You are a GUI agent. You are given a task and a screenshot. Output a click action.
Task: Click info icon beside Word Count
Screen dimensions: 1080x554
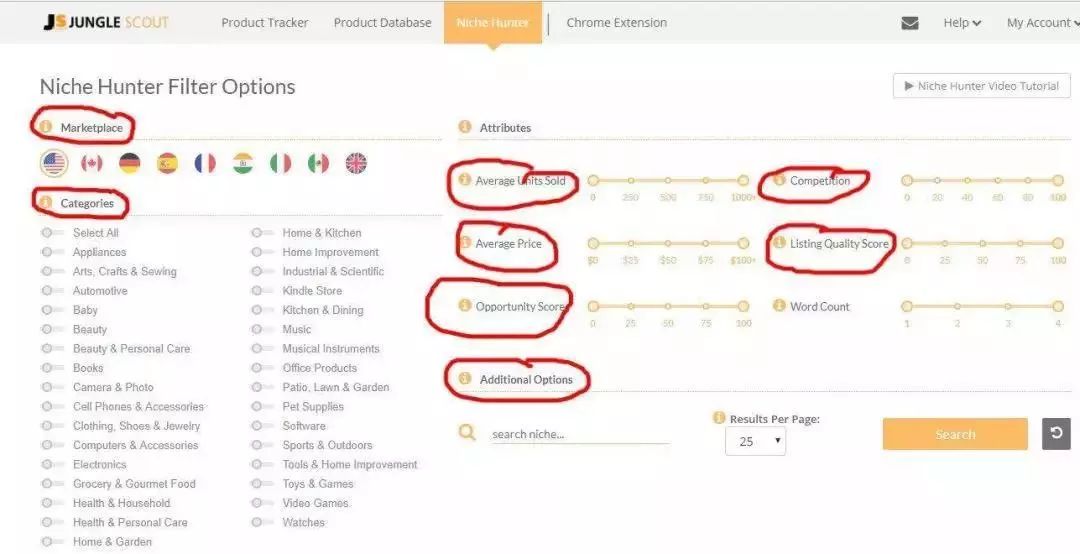(779, 305)
